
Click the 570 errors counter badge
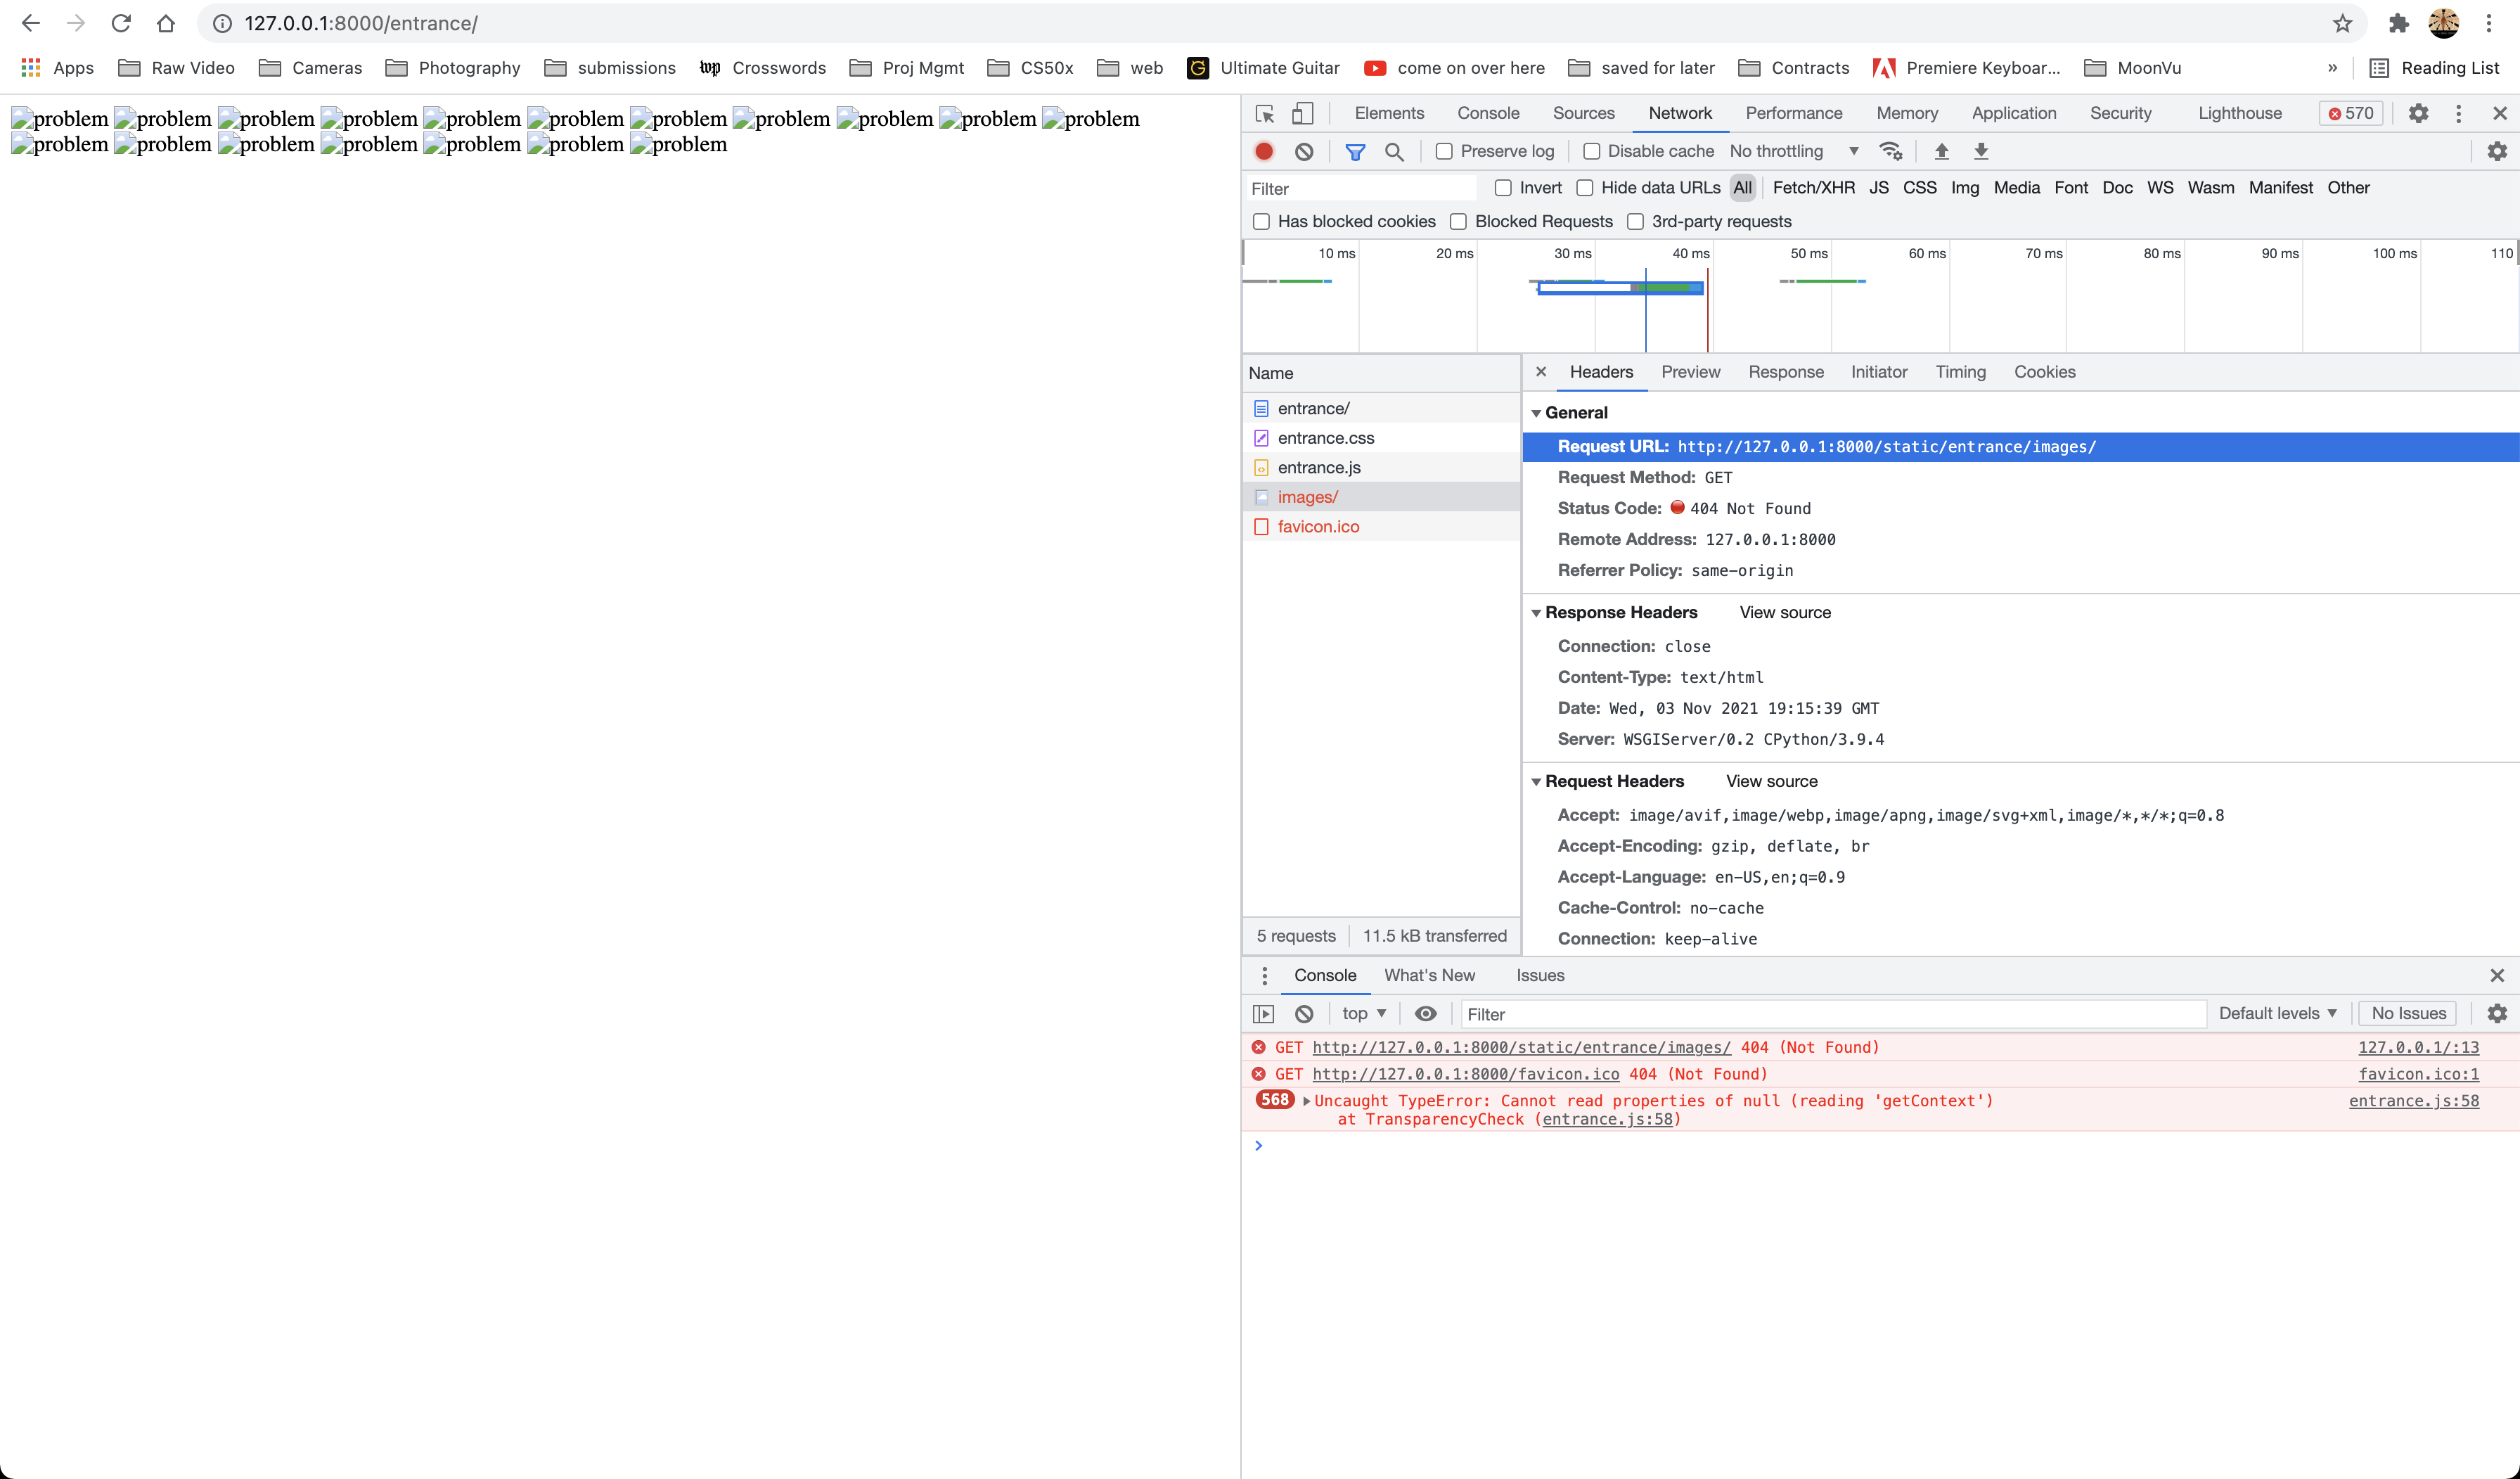(x=2351, y=113)
